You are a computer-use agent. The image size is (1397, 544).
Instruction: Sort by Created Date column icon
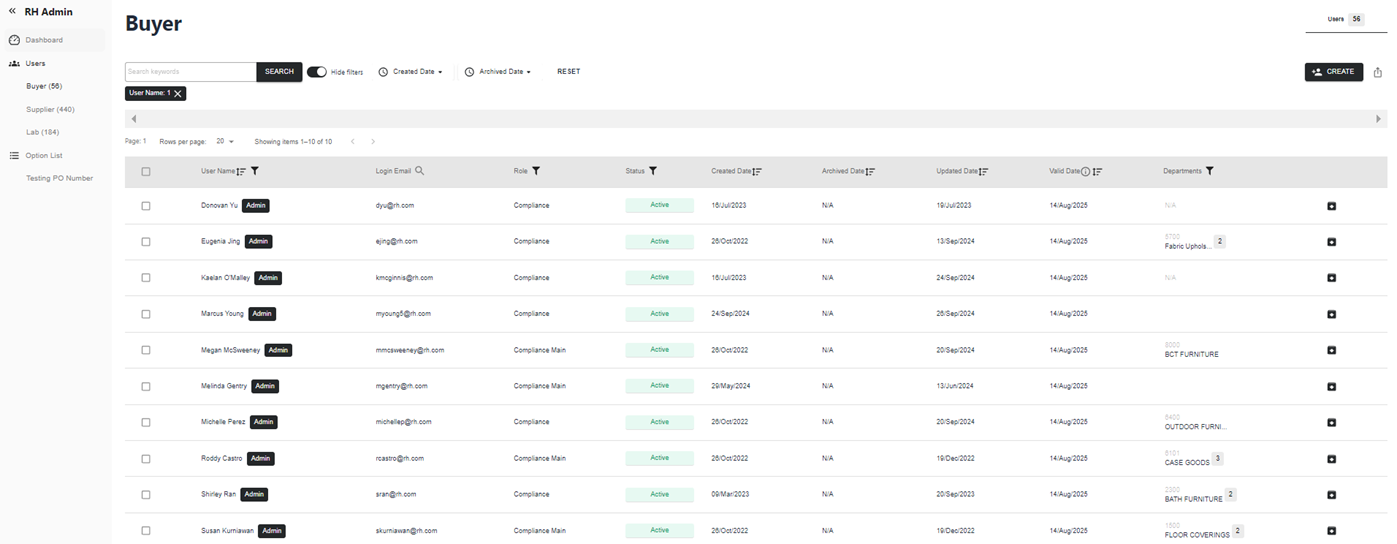[x=757, y=171]
